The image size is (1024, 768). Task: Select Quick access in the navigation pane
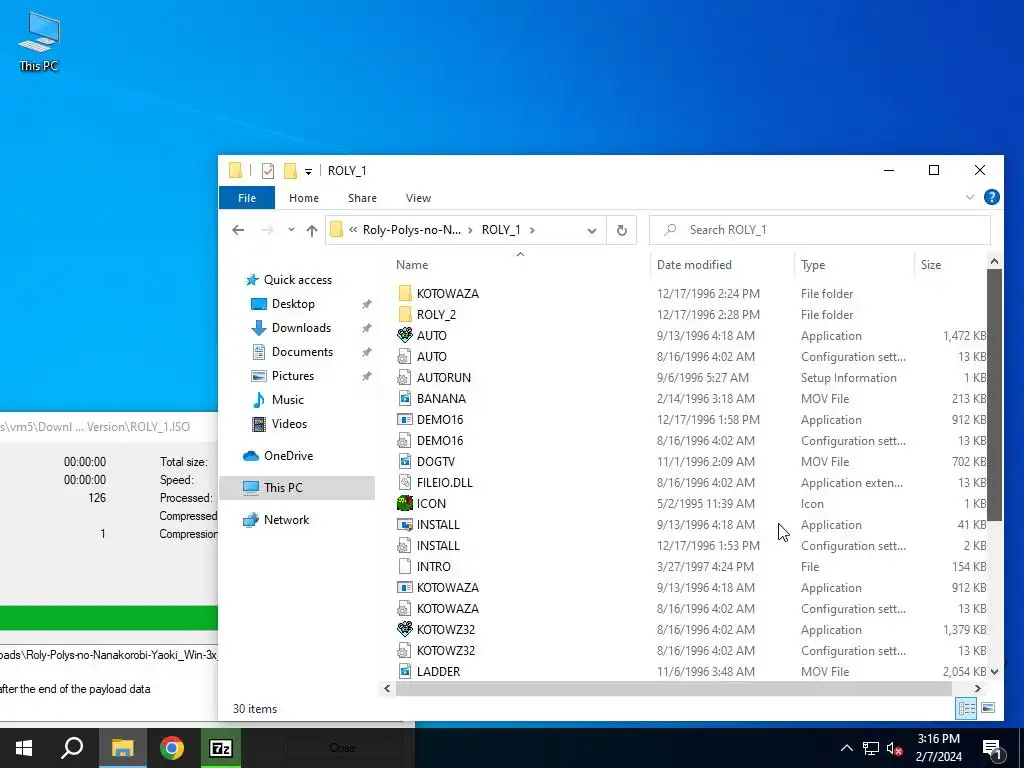[298, 280]
